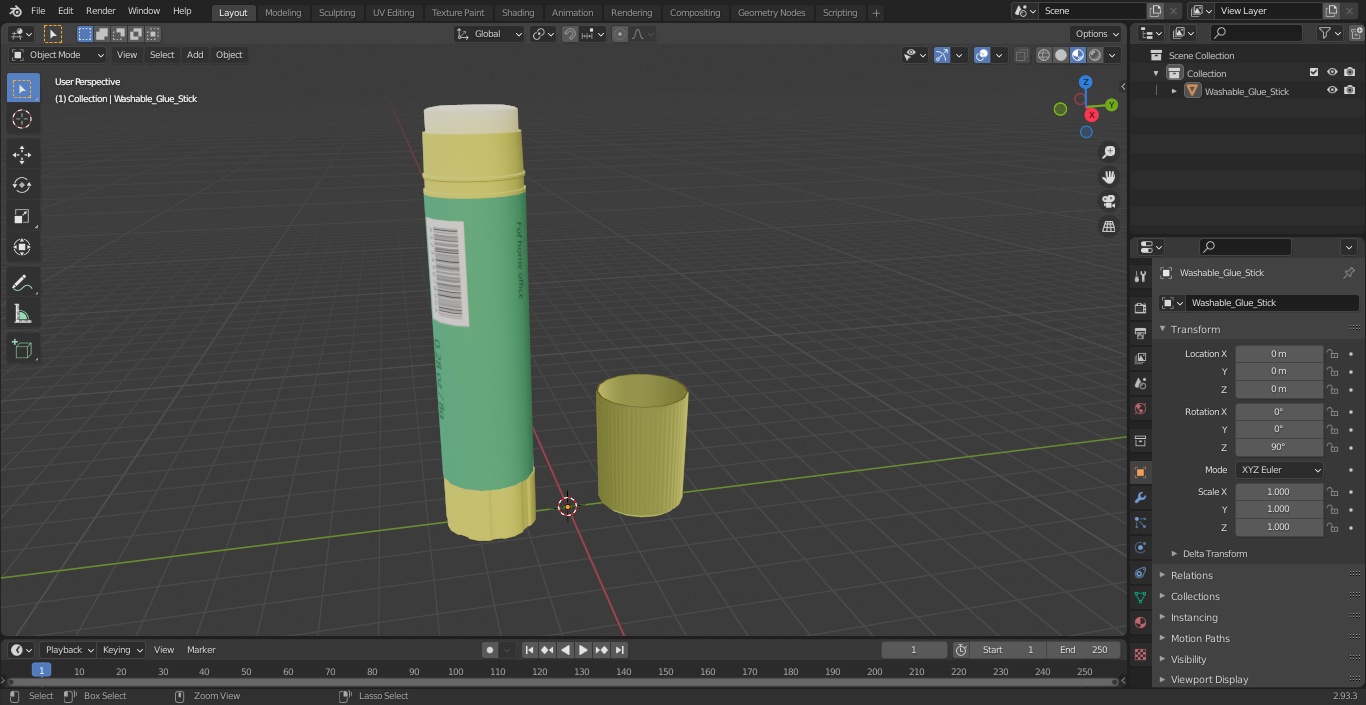Activate the Rotate tool
Viewport: 1366px width, 705px height.
[22, 185]
